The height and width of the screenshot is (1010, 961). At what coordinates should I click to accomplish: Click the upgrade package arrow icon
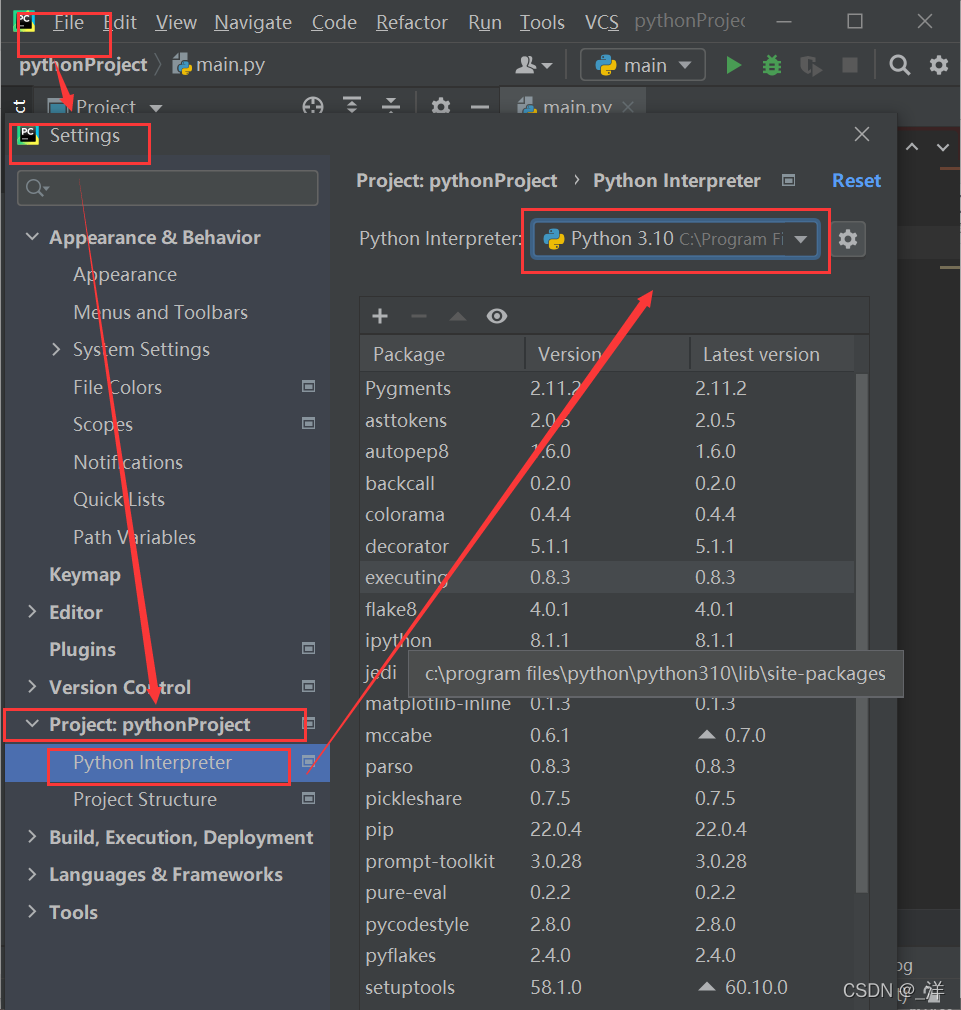[x=457, y=316]
